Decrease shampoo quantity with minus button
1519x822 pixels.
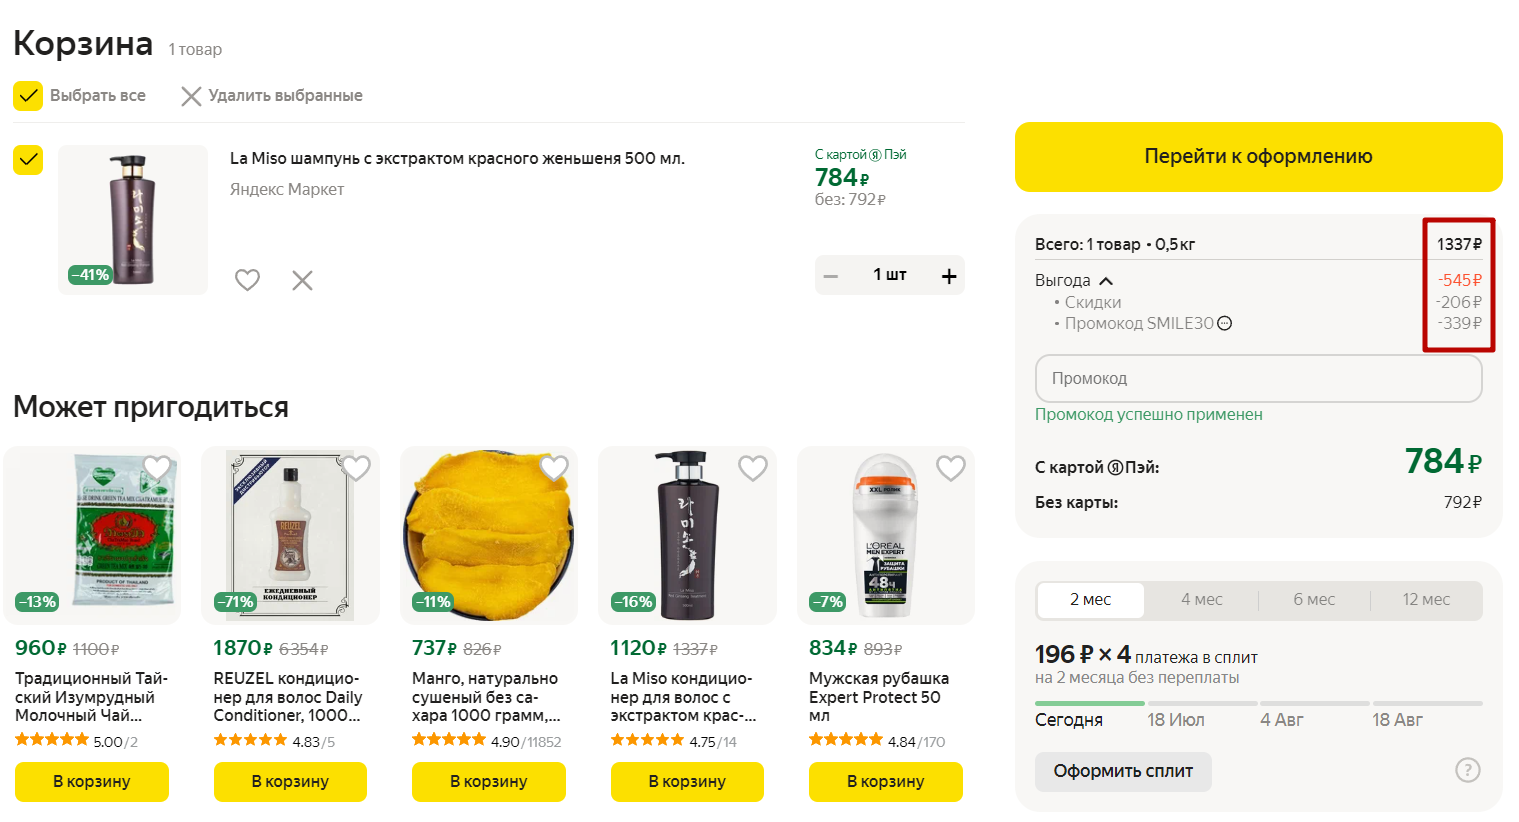click(x=831, y=276)
